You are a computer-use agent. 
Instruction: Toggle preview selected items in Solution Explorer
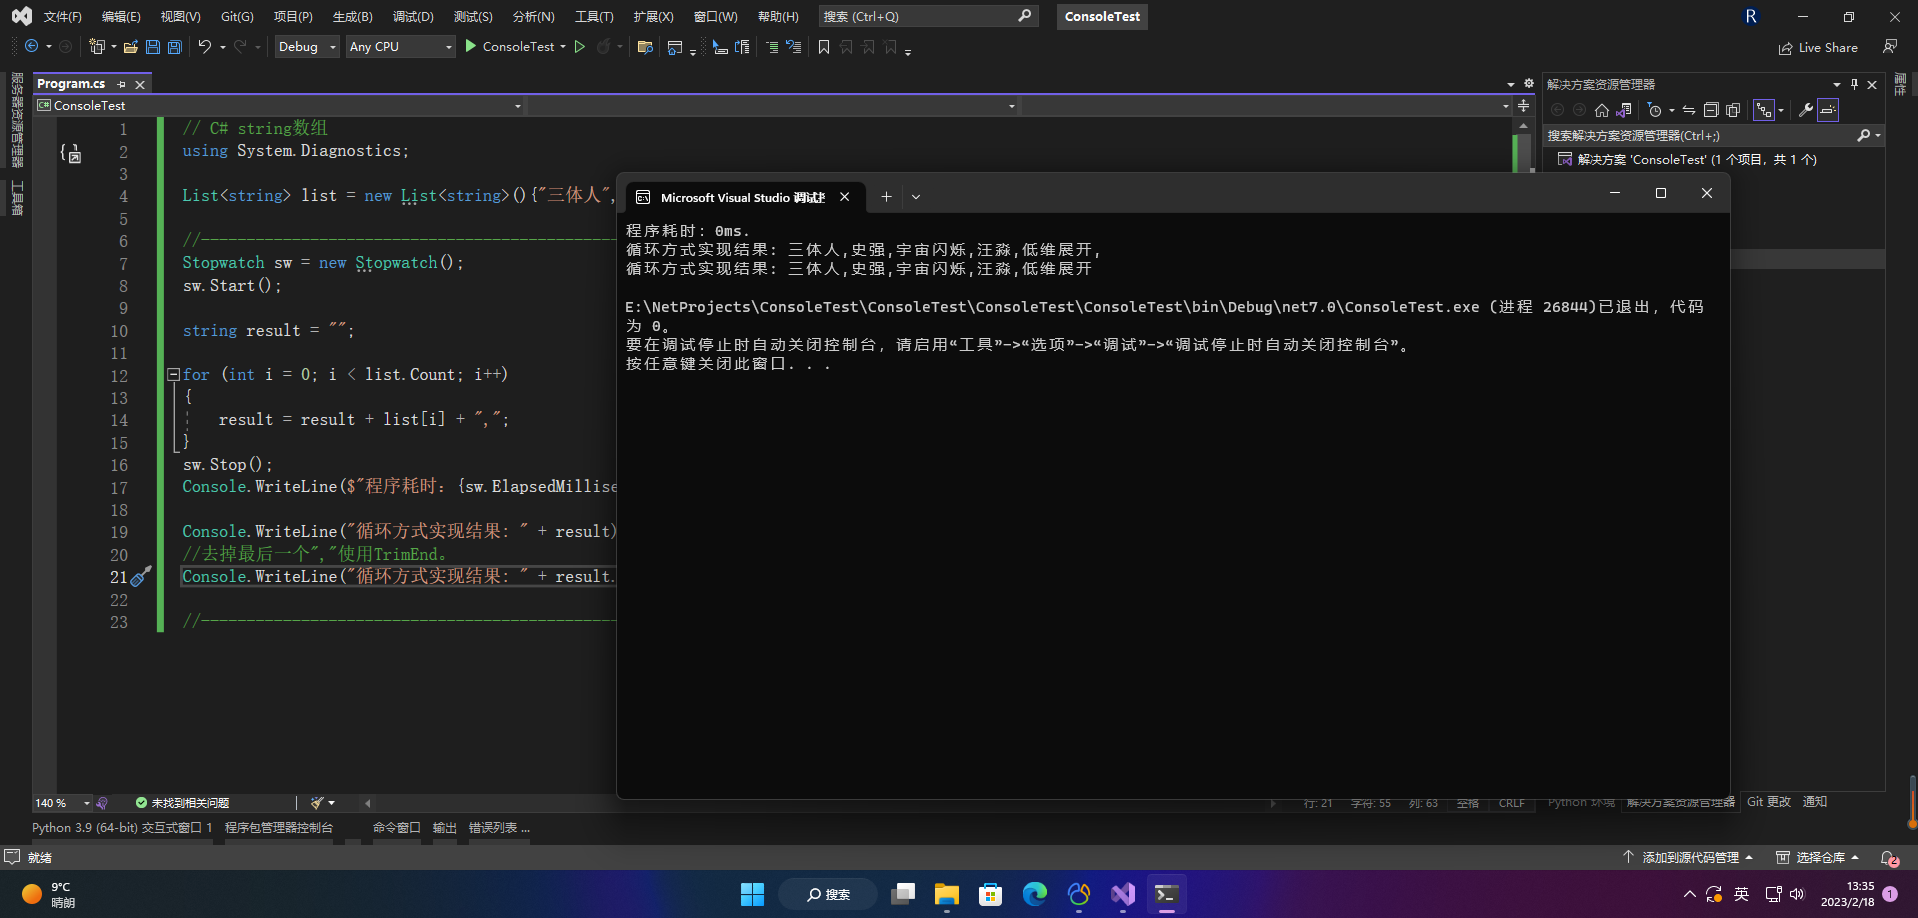pyautogui.click(x=1828, y=110)
